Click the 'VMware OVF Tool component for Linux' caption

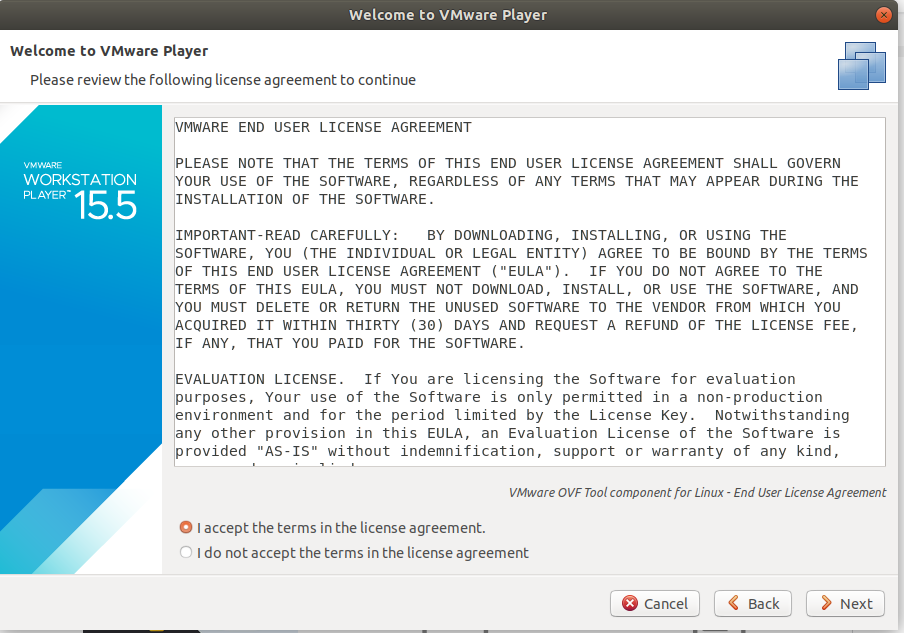point(698,492)
